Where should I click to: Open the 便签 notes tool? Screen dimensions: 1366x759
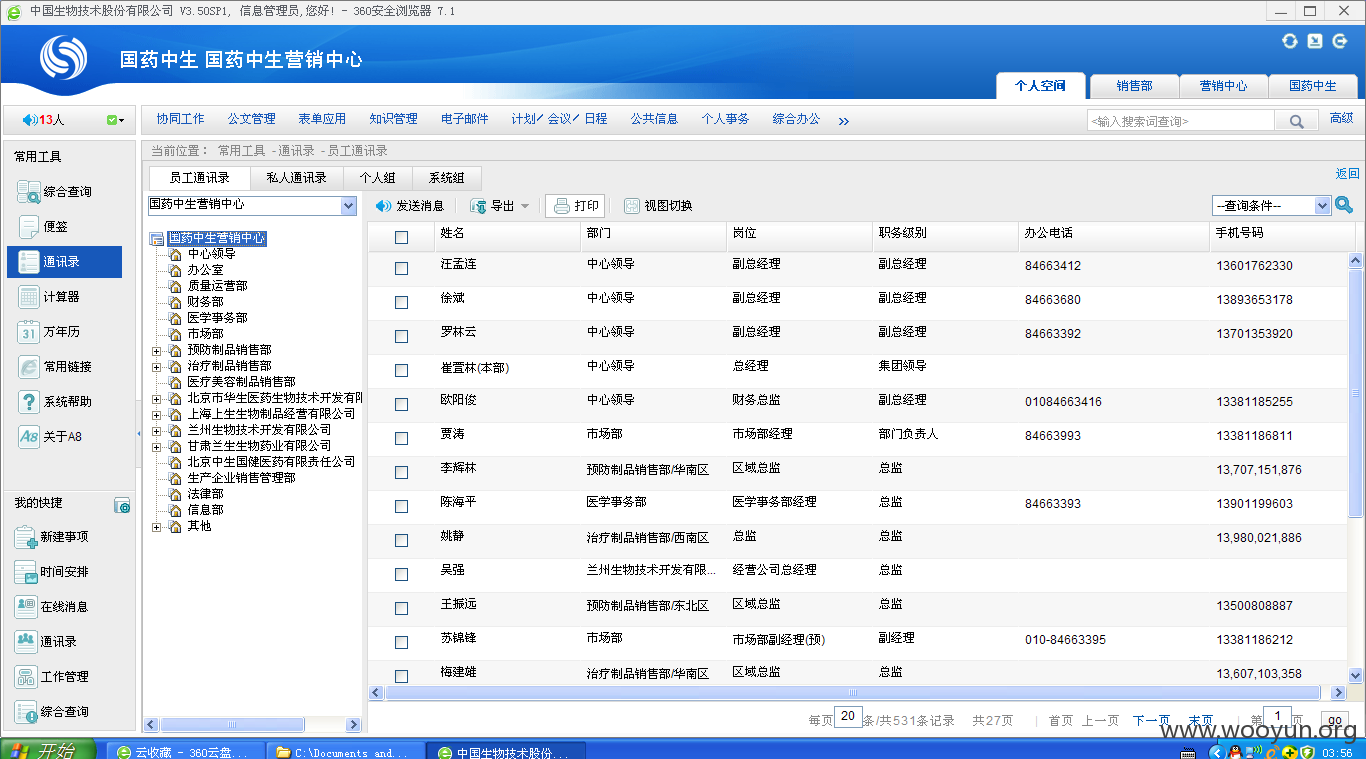pyautogui.click(x=44, y=227)
